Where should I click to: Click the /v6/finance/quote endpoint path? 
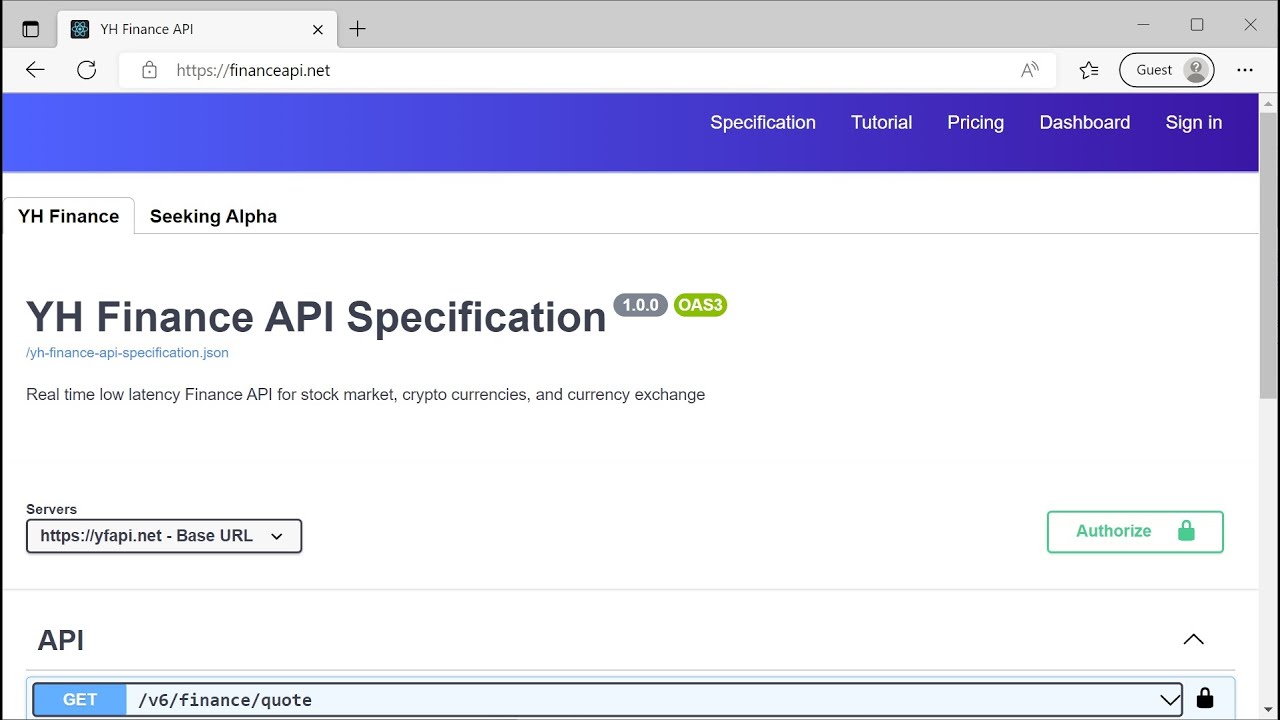[x=225, y=700]
